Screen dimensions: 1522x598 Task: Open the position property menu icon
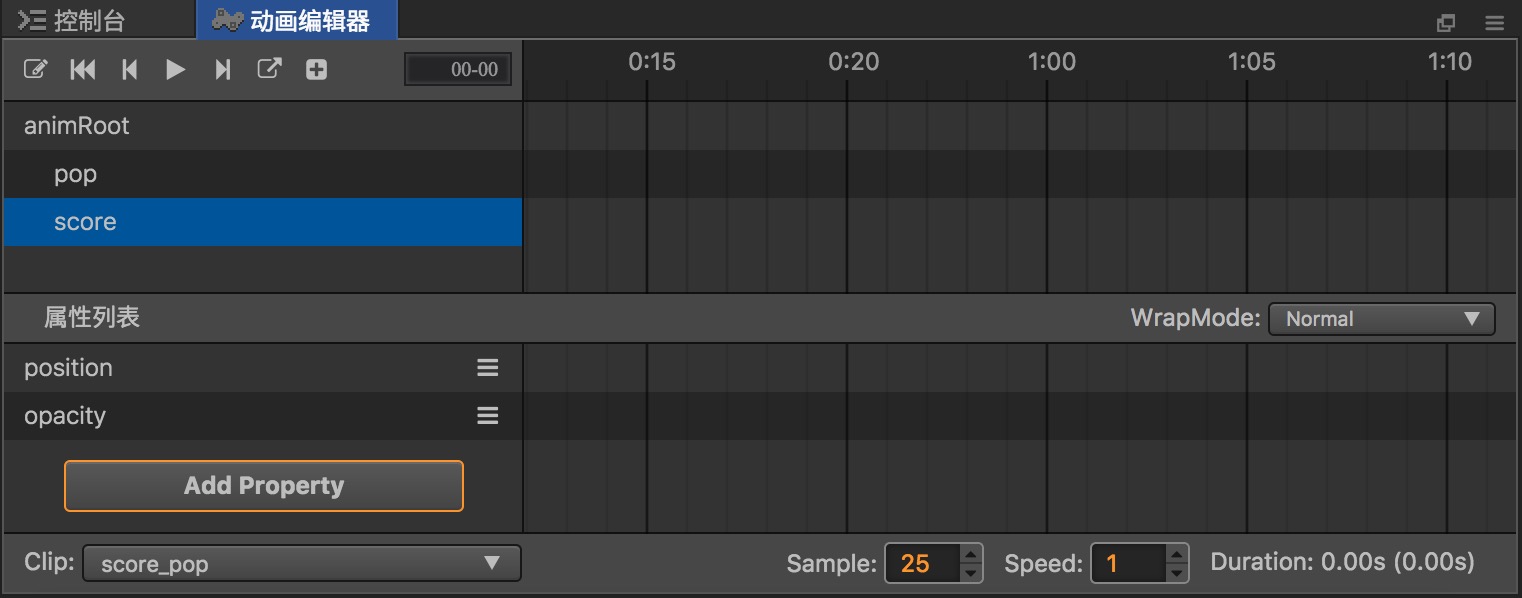point(487,368)
